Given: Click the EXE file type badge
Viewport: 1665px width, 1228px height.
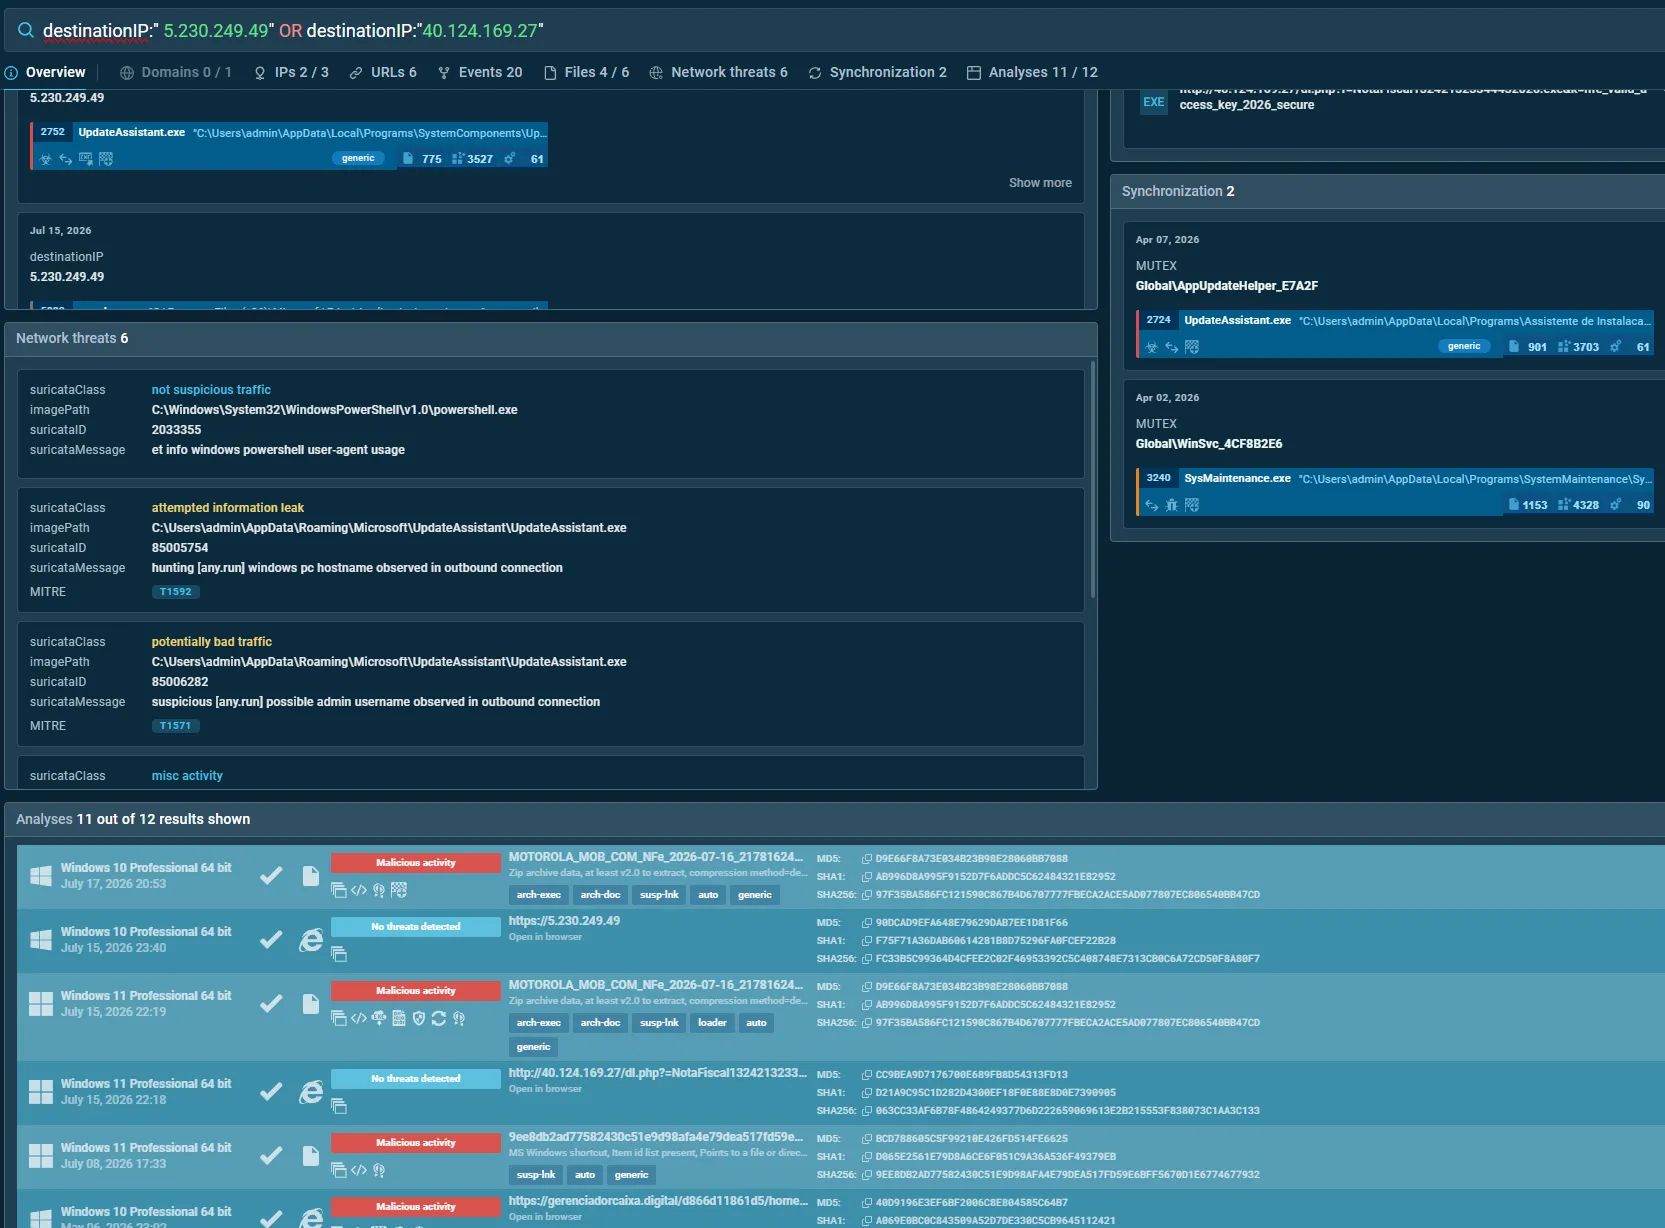Looking at the screenshot, I should 1154,102.
